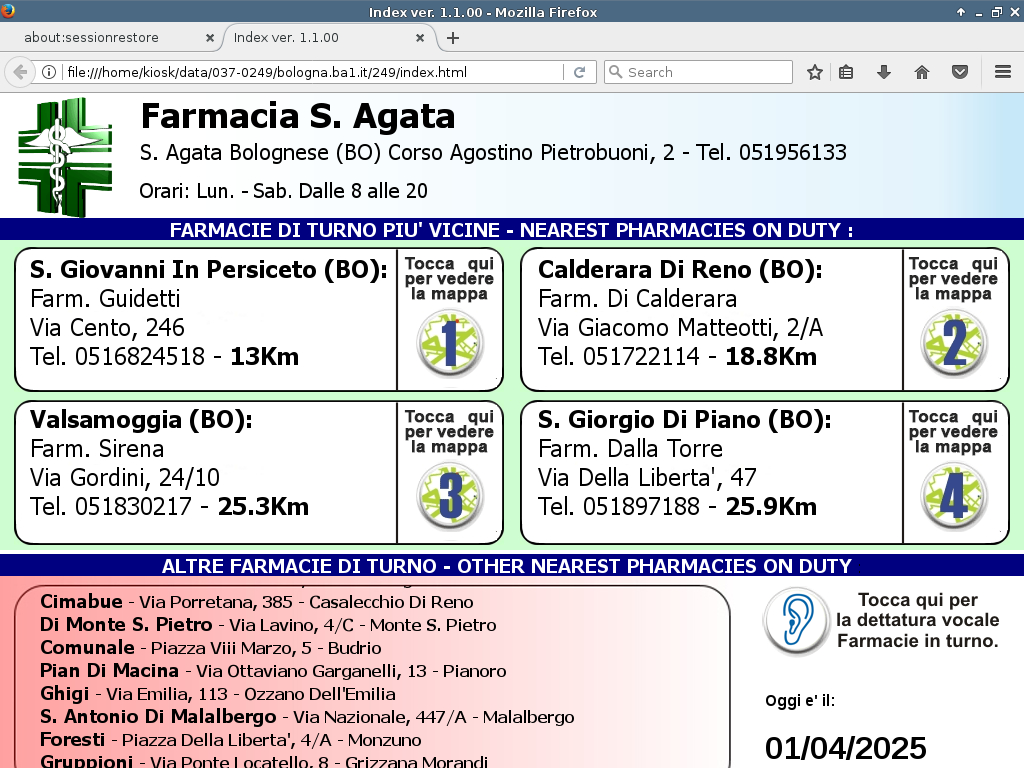Image resolution: width=1024 pixels, height=768 pixels.
Task: Focus the URL address bar
Action: (x=310, y=72)
